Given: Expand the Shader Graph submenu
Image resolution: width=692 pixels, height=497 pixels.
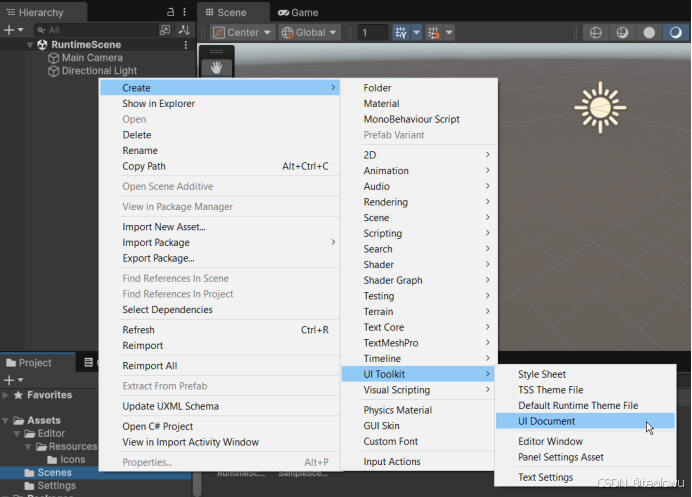Looking at the screenshot, I should click(x=418, y=280).
